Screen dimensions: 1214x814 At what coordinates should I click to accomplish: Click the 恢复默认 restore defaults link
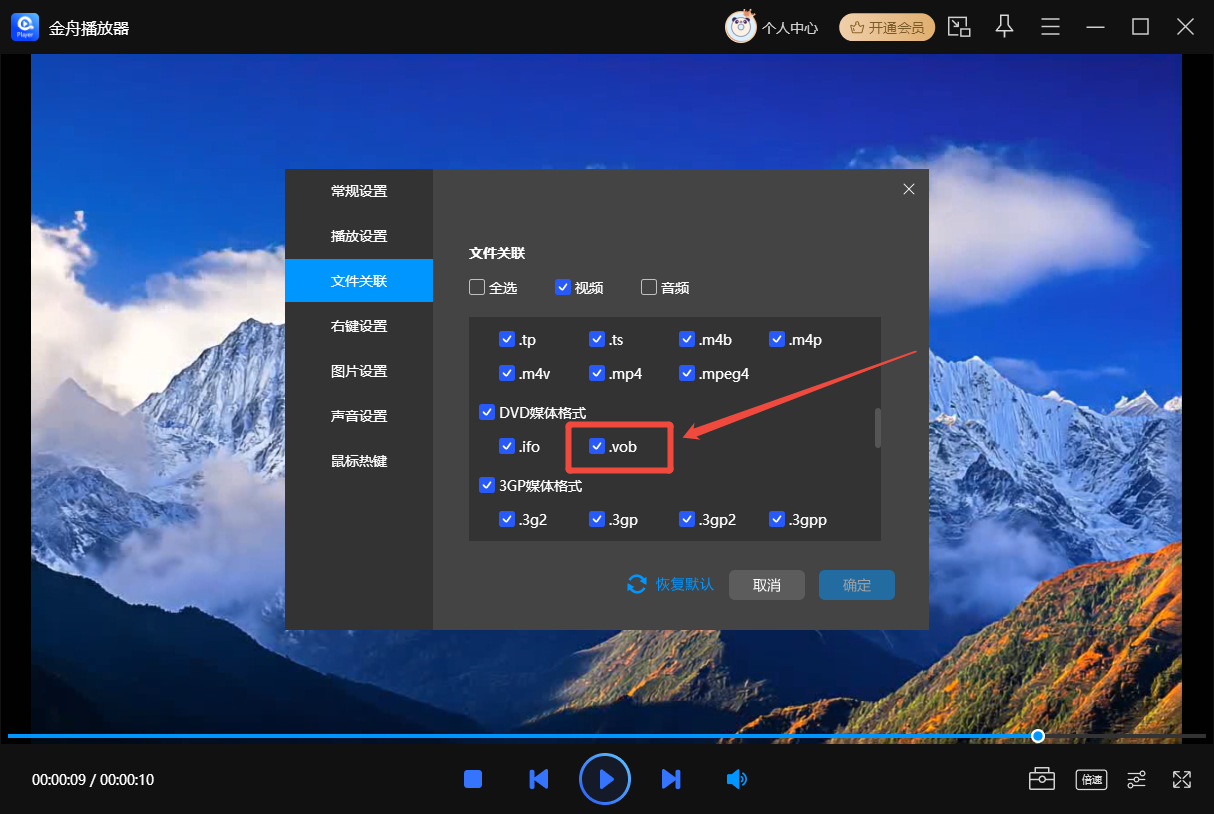pos(670,585)
